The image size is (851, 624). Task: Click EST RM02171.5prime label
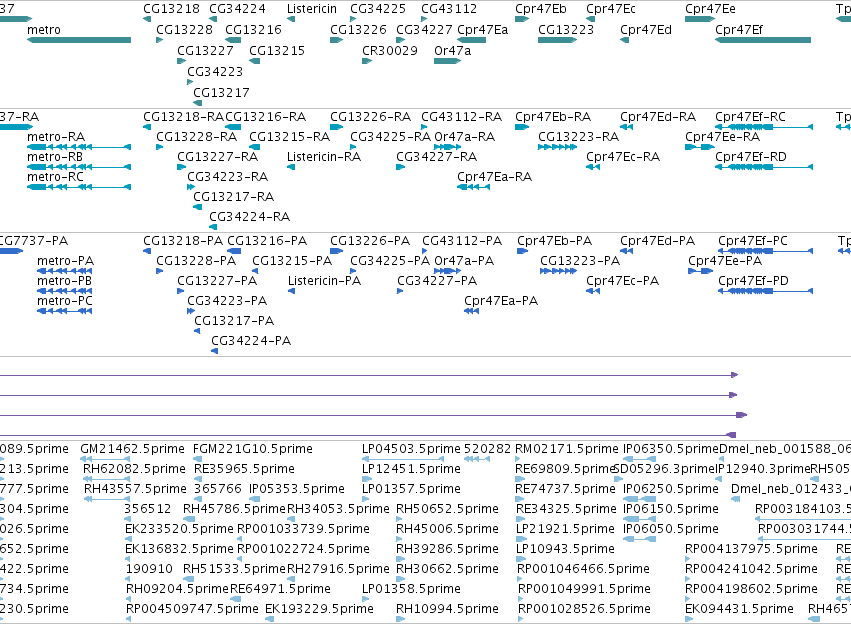pyautogui.click(x=567, y=449)
